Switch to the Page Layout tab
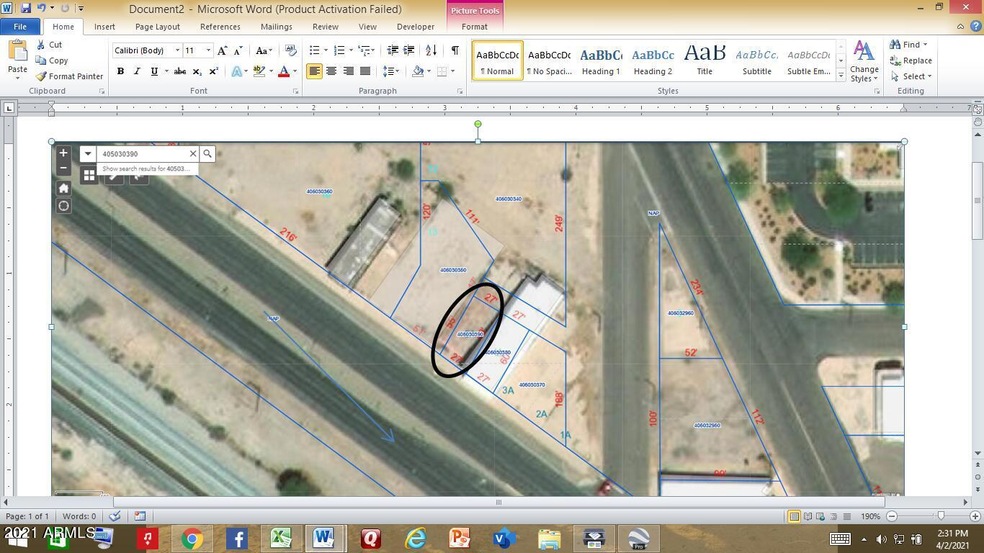The image size is (984, 553). pos(158,27)
